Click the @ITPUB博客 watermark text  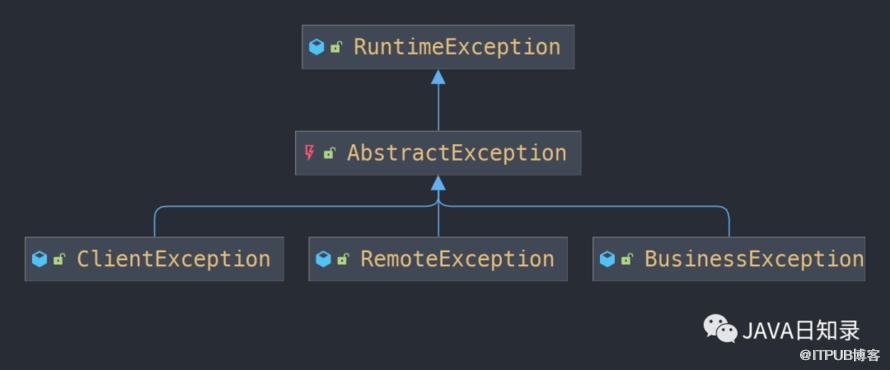840,356
